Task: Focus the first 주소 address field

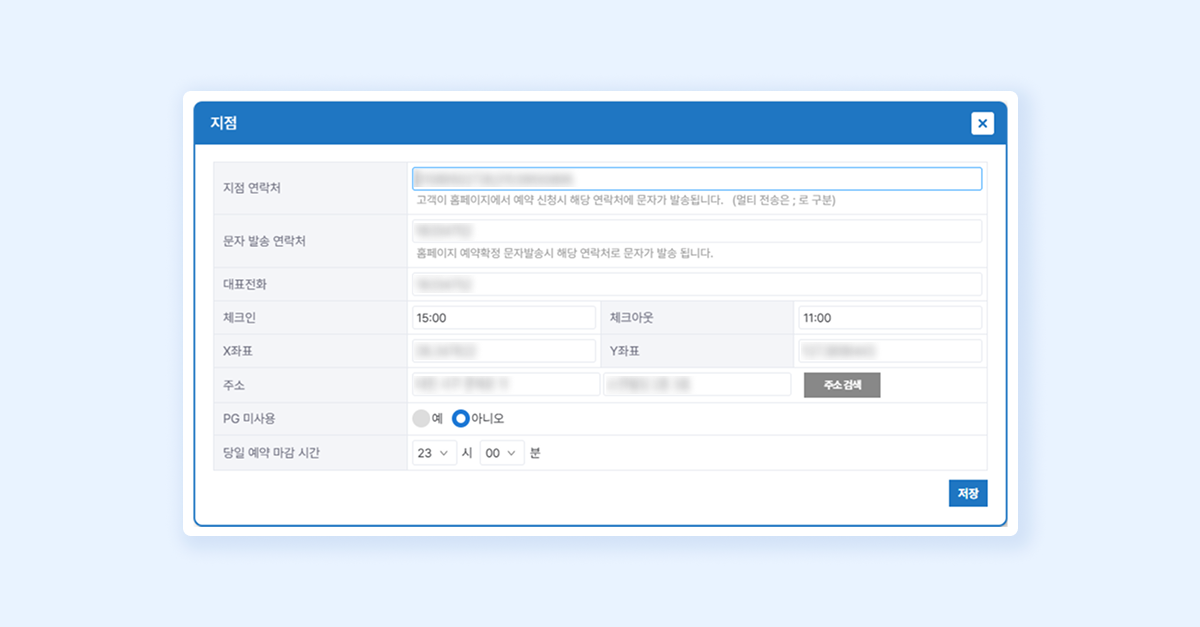Action: point(506,384)
